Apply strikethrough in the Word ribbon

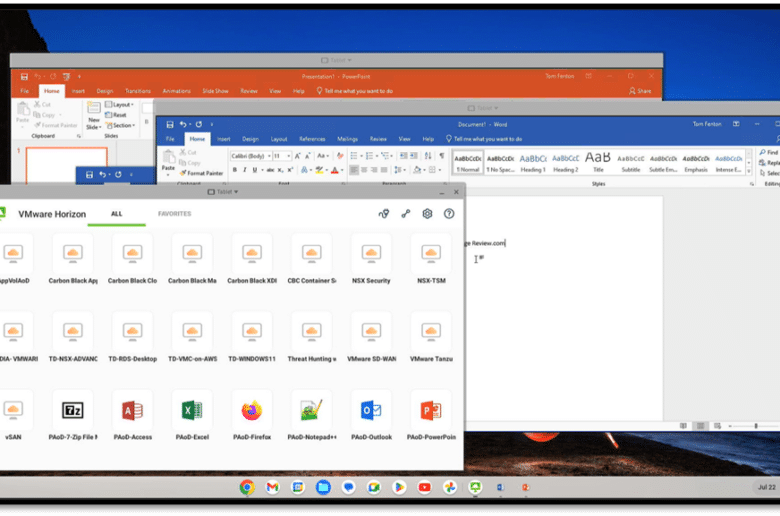(270, 170)
